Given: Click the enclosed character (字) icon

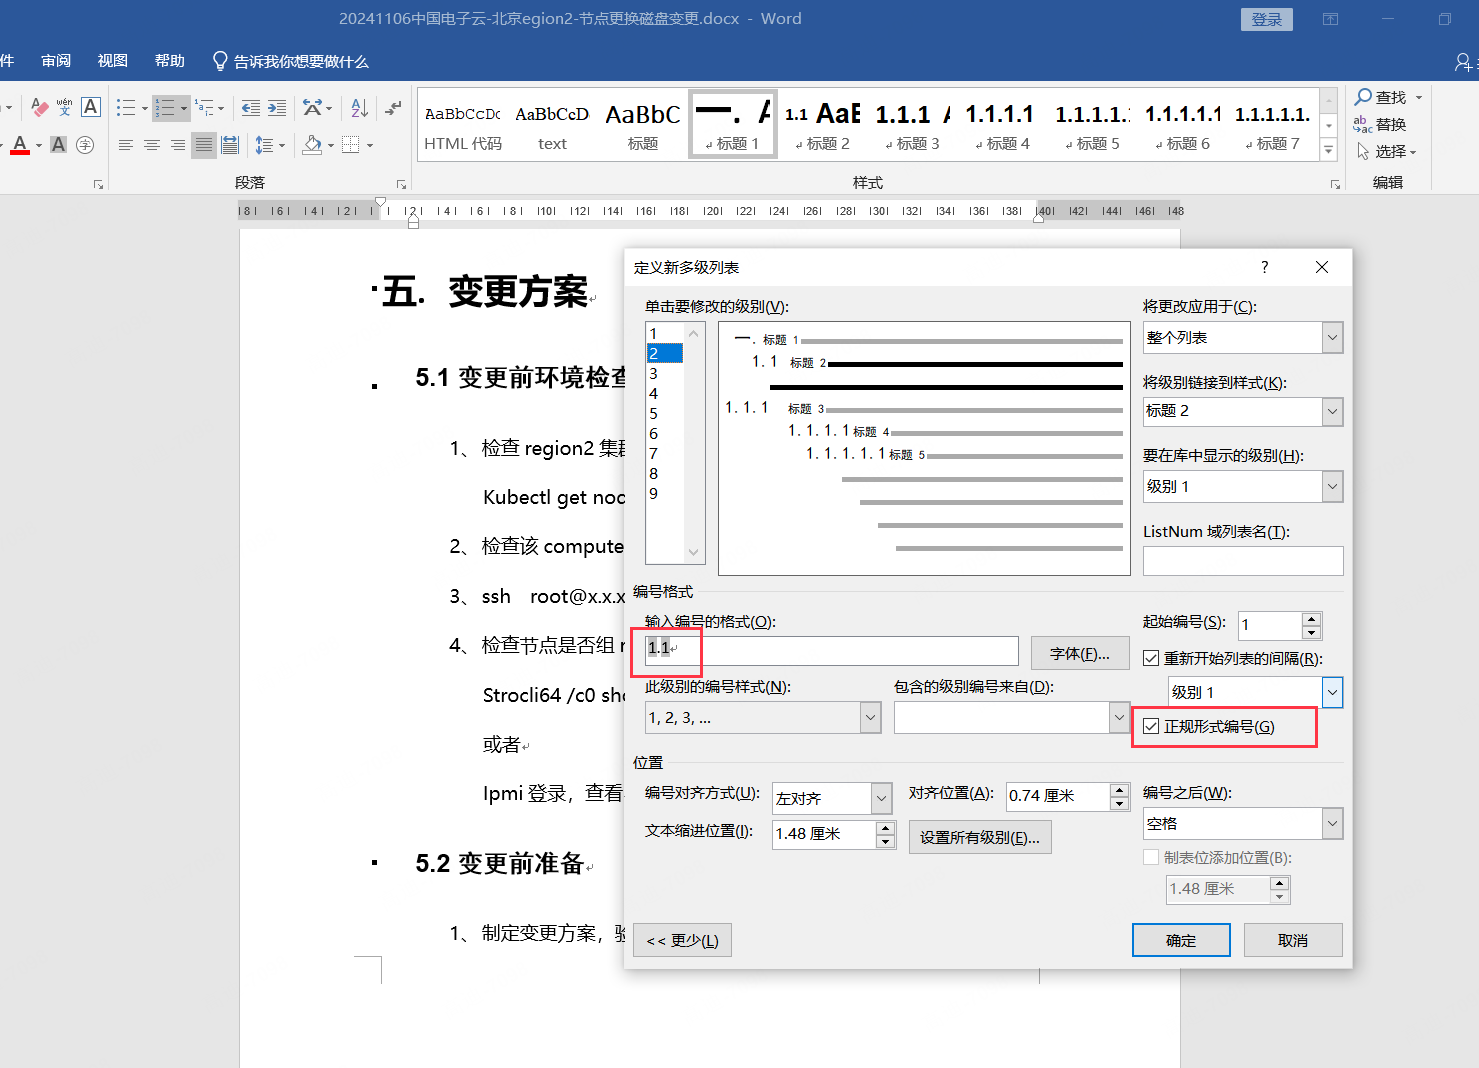Looking at the screenshot, I should click(85, 145).
